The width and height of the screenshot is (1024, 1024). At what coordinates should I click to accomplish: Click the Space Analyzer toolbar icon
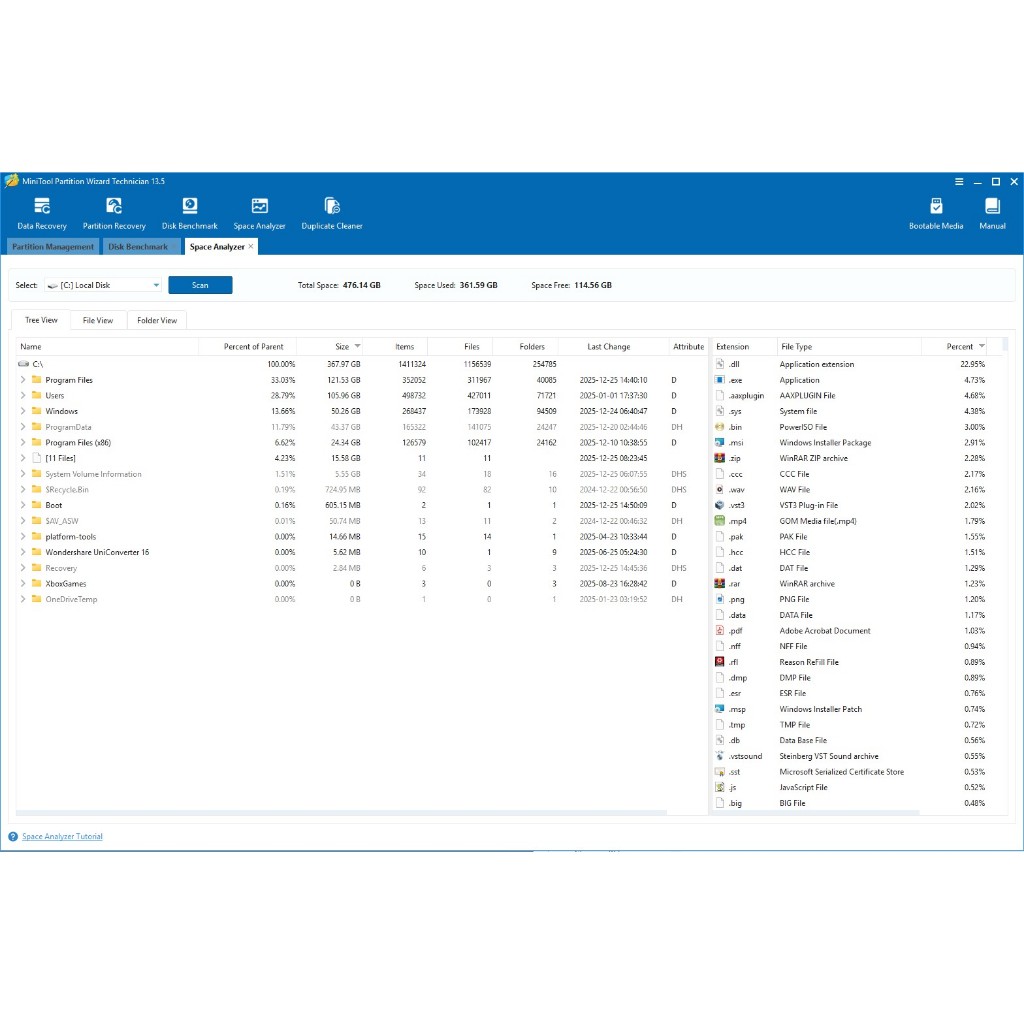(259, 212)
